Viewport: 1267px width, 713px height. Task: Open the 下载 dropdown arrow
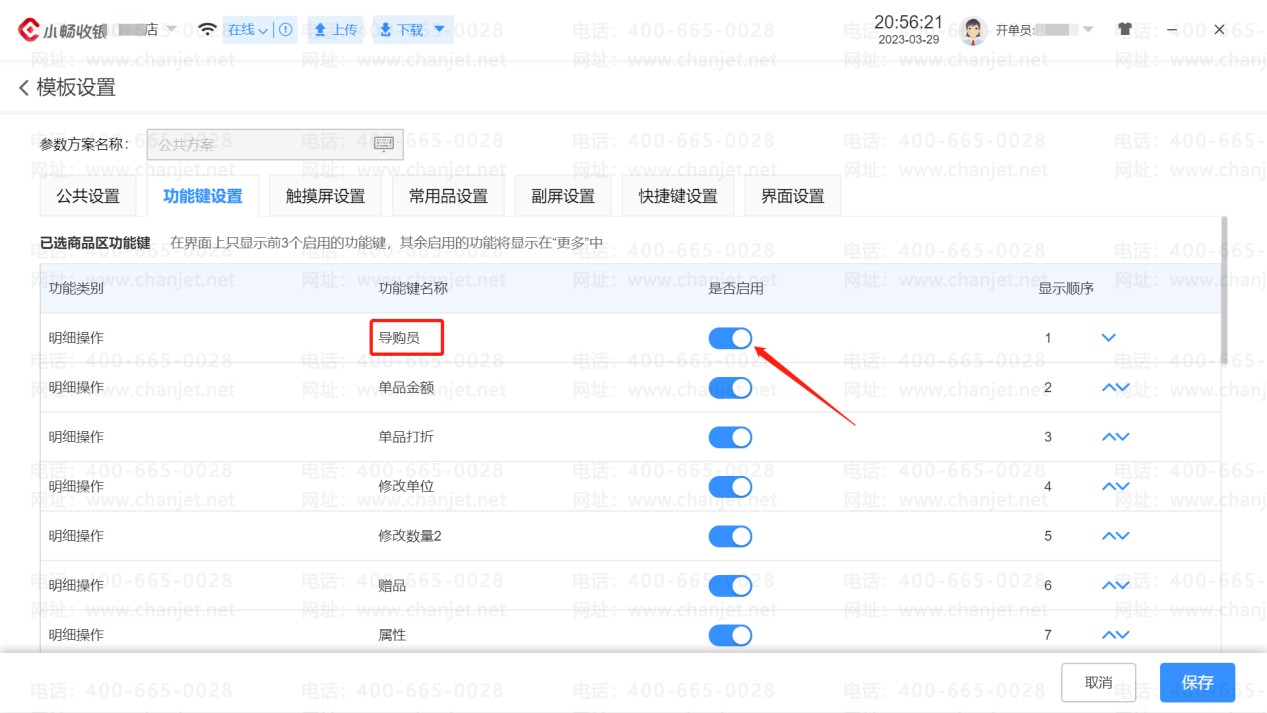click(439, 29)
